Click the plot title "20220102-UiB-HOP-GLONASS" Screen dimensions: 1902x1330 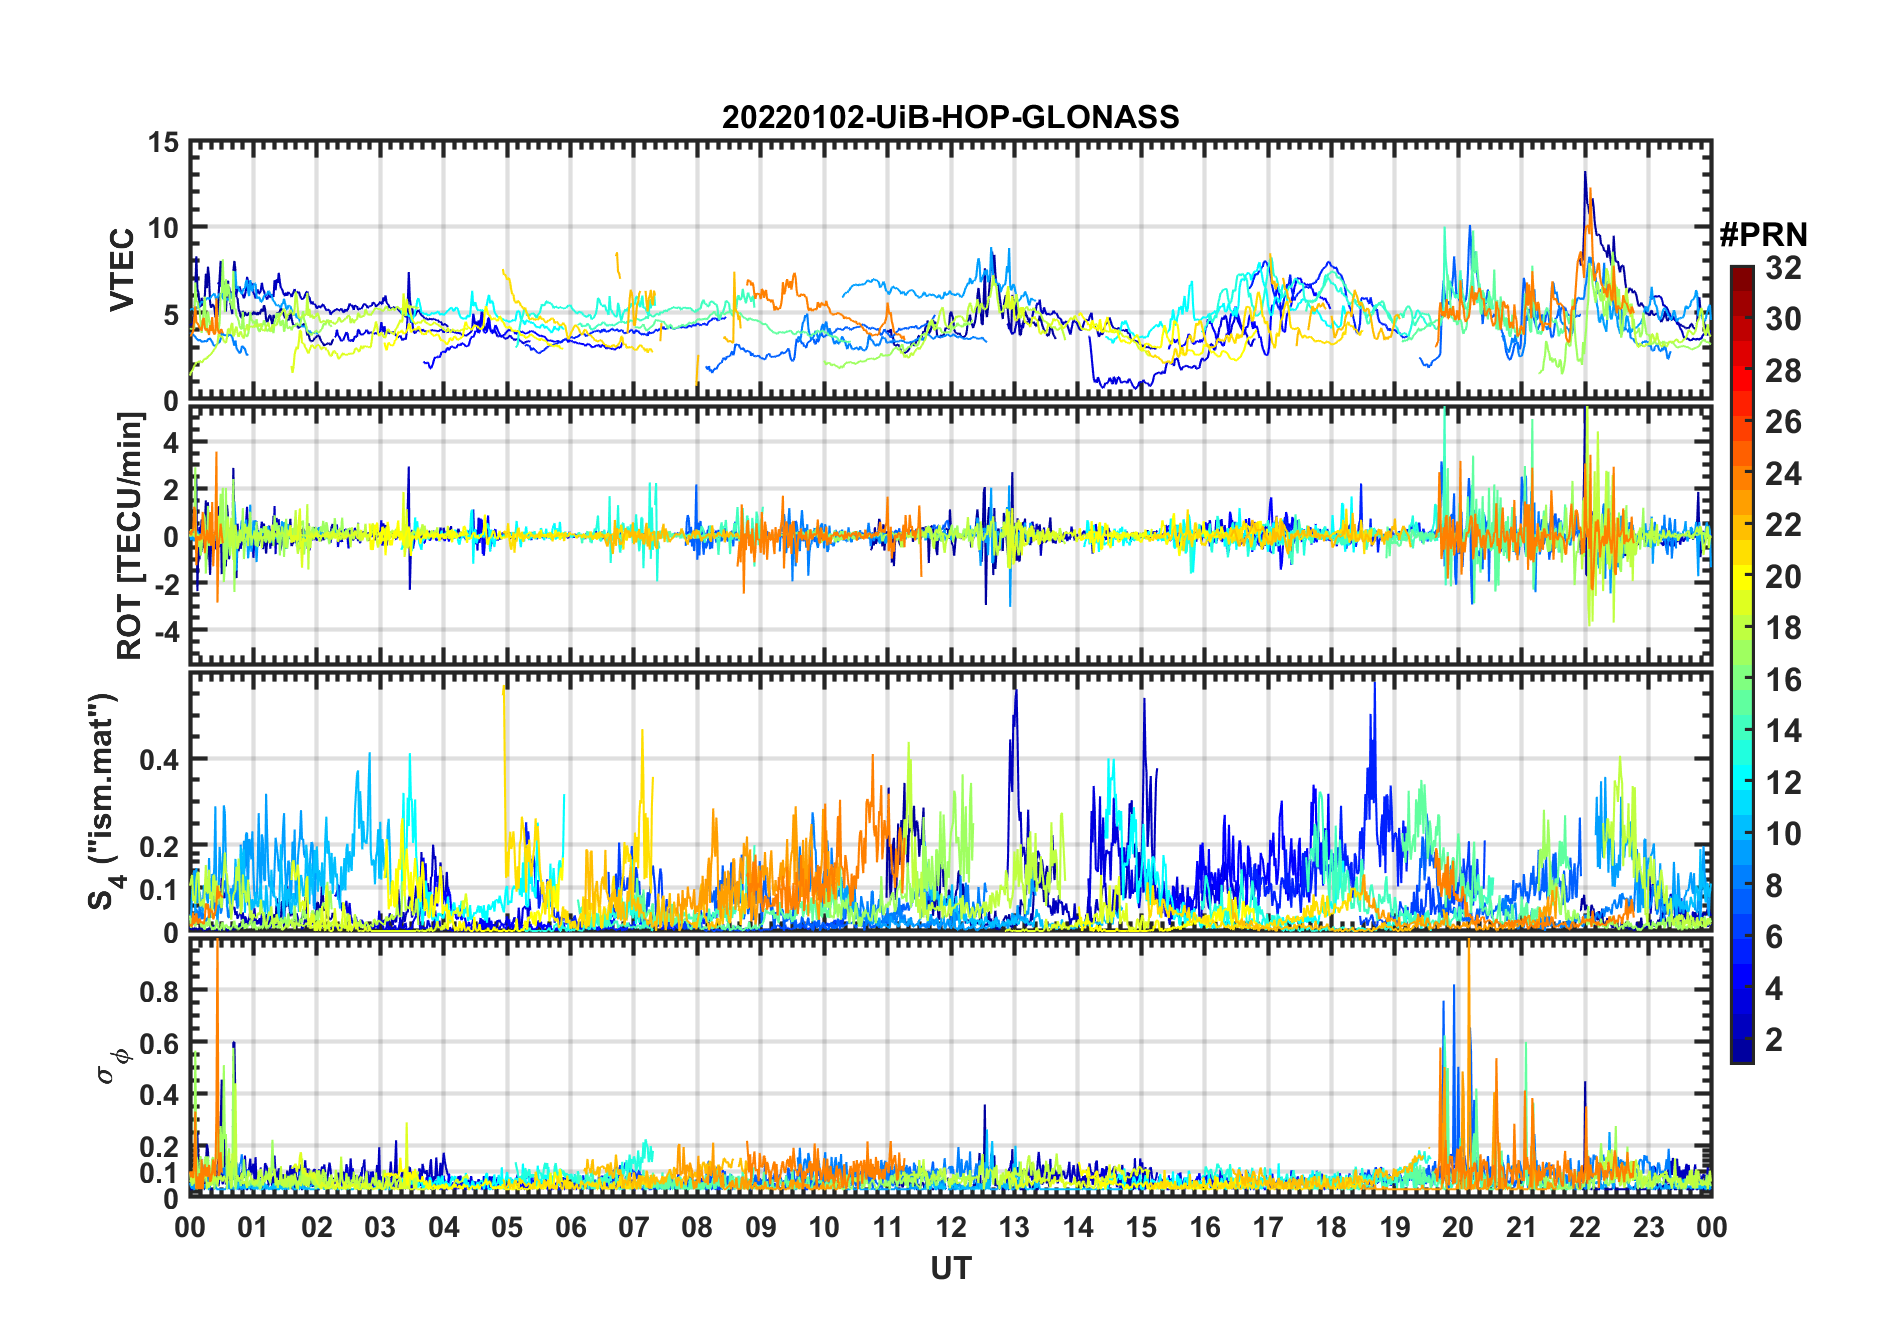pos(950,118)
